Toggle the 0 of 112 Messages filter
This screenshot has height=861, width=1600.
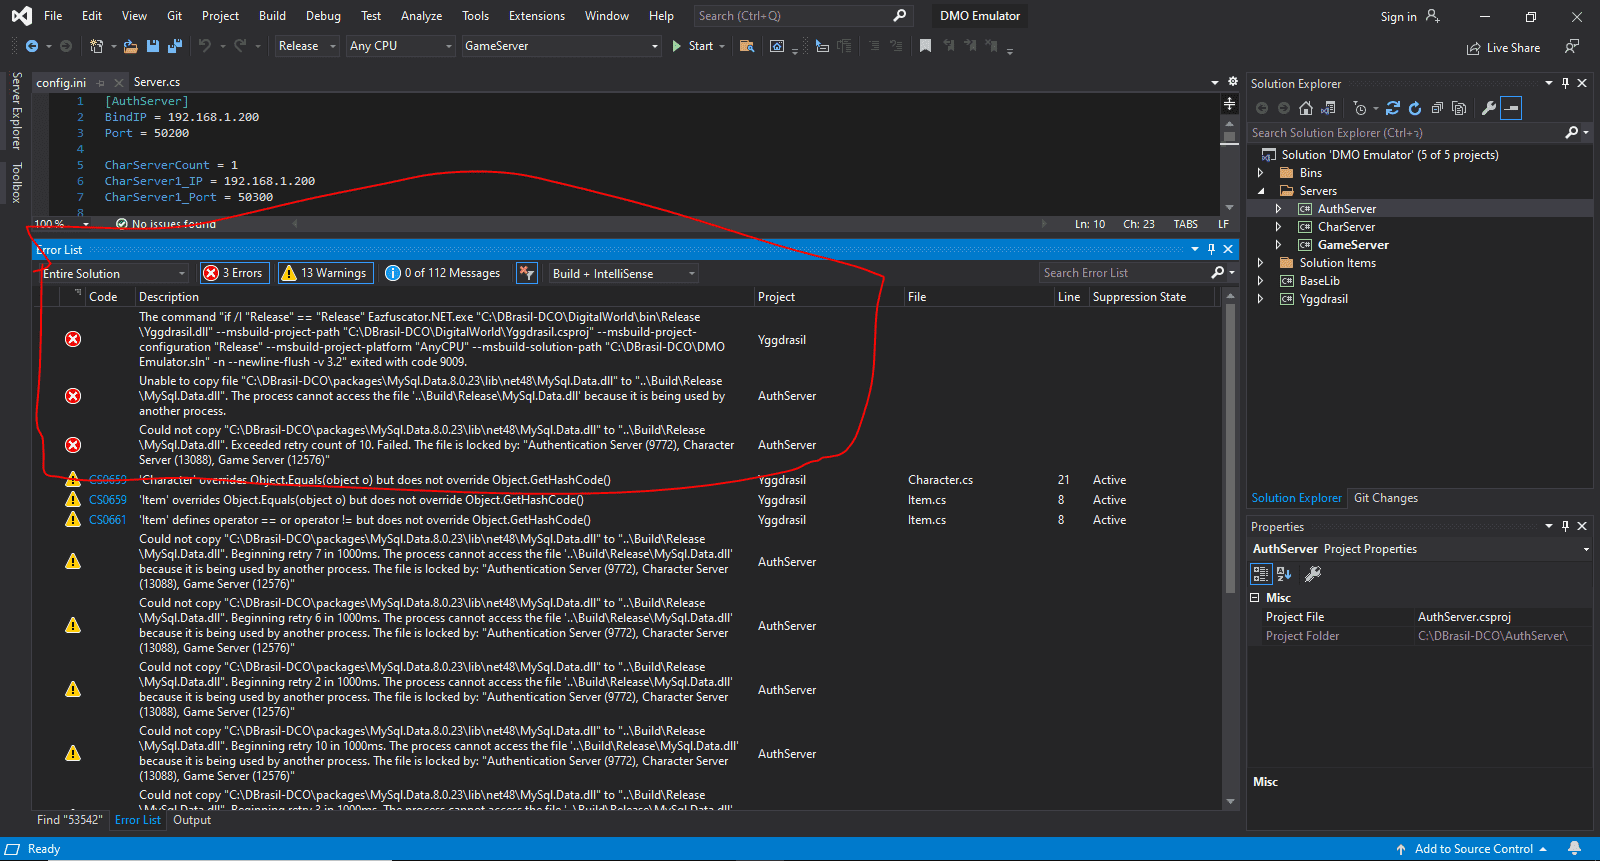443,273
